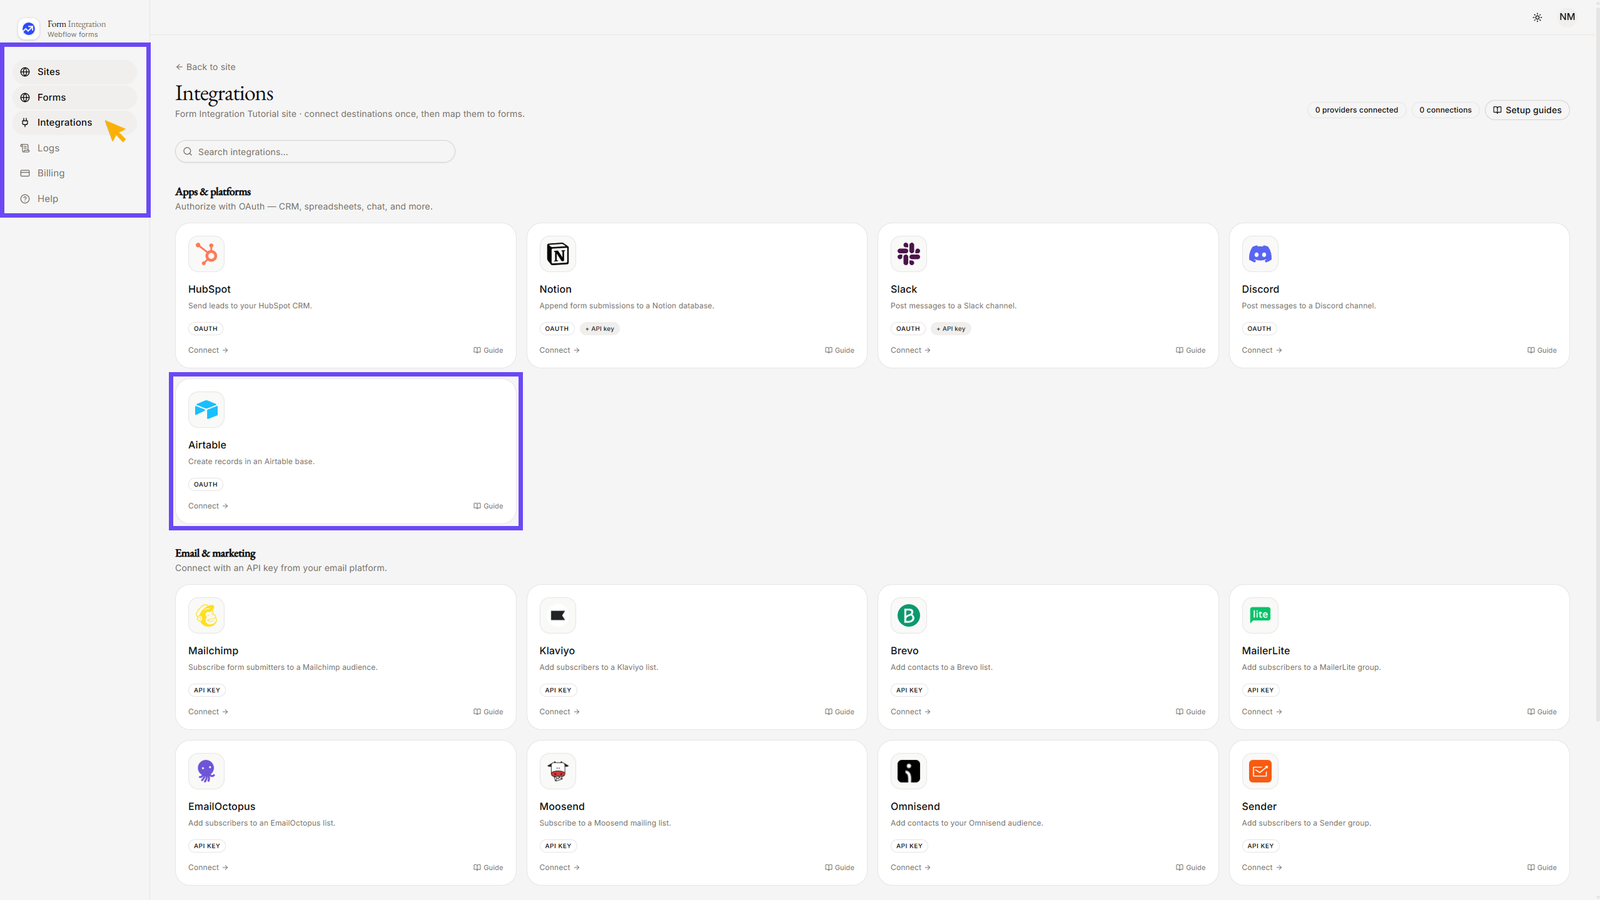Open the Notion Guide link
Image resolution: width=1600 pixels, height=900 pixels.
tap(839, 350)
